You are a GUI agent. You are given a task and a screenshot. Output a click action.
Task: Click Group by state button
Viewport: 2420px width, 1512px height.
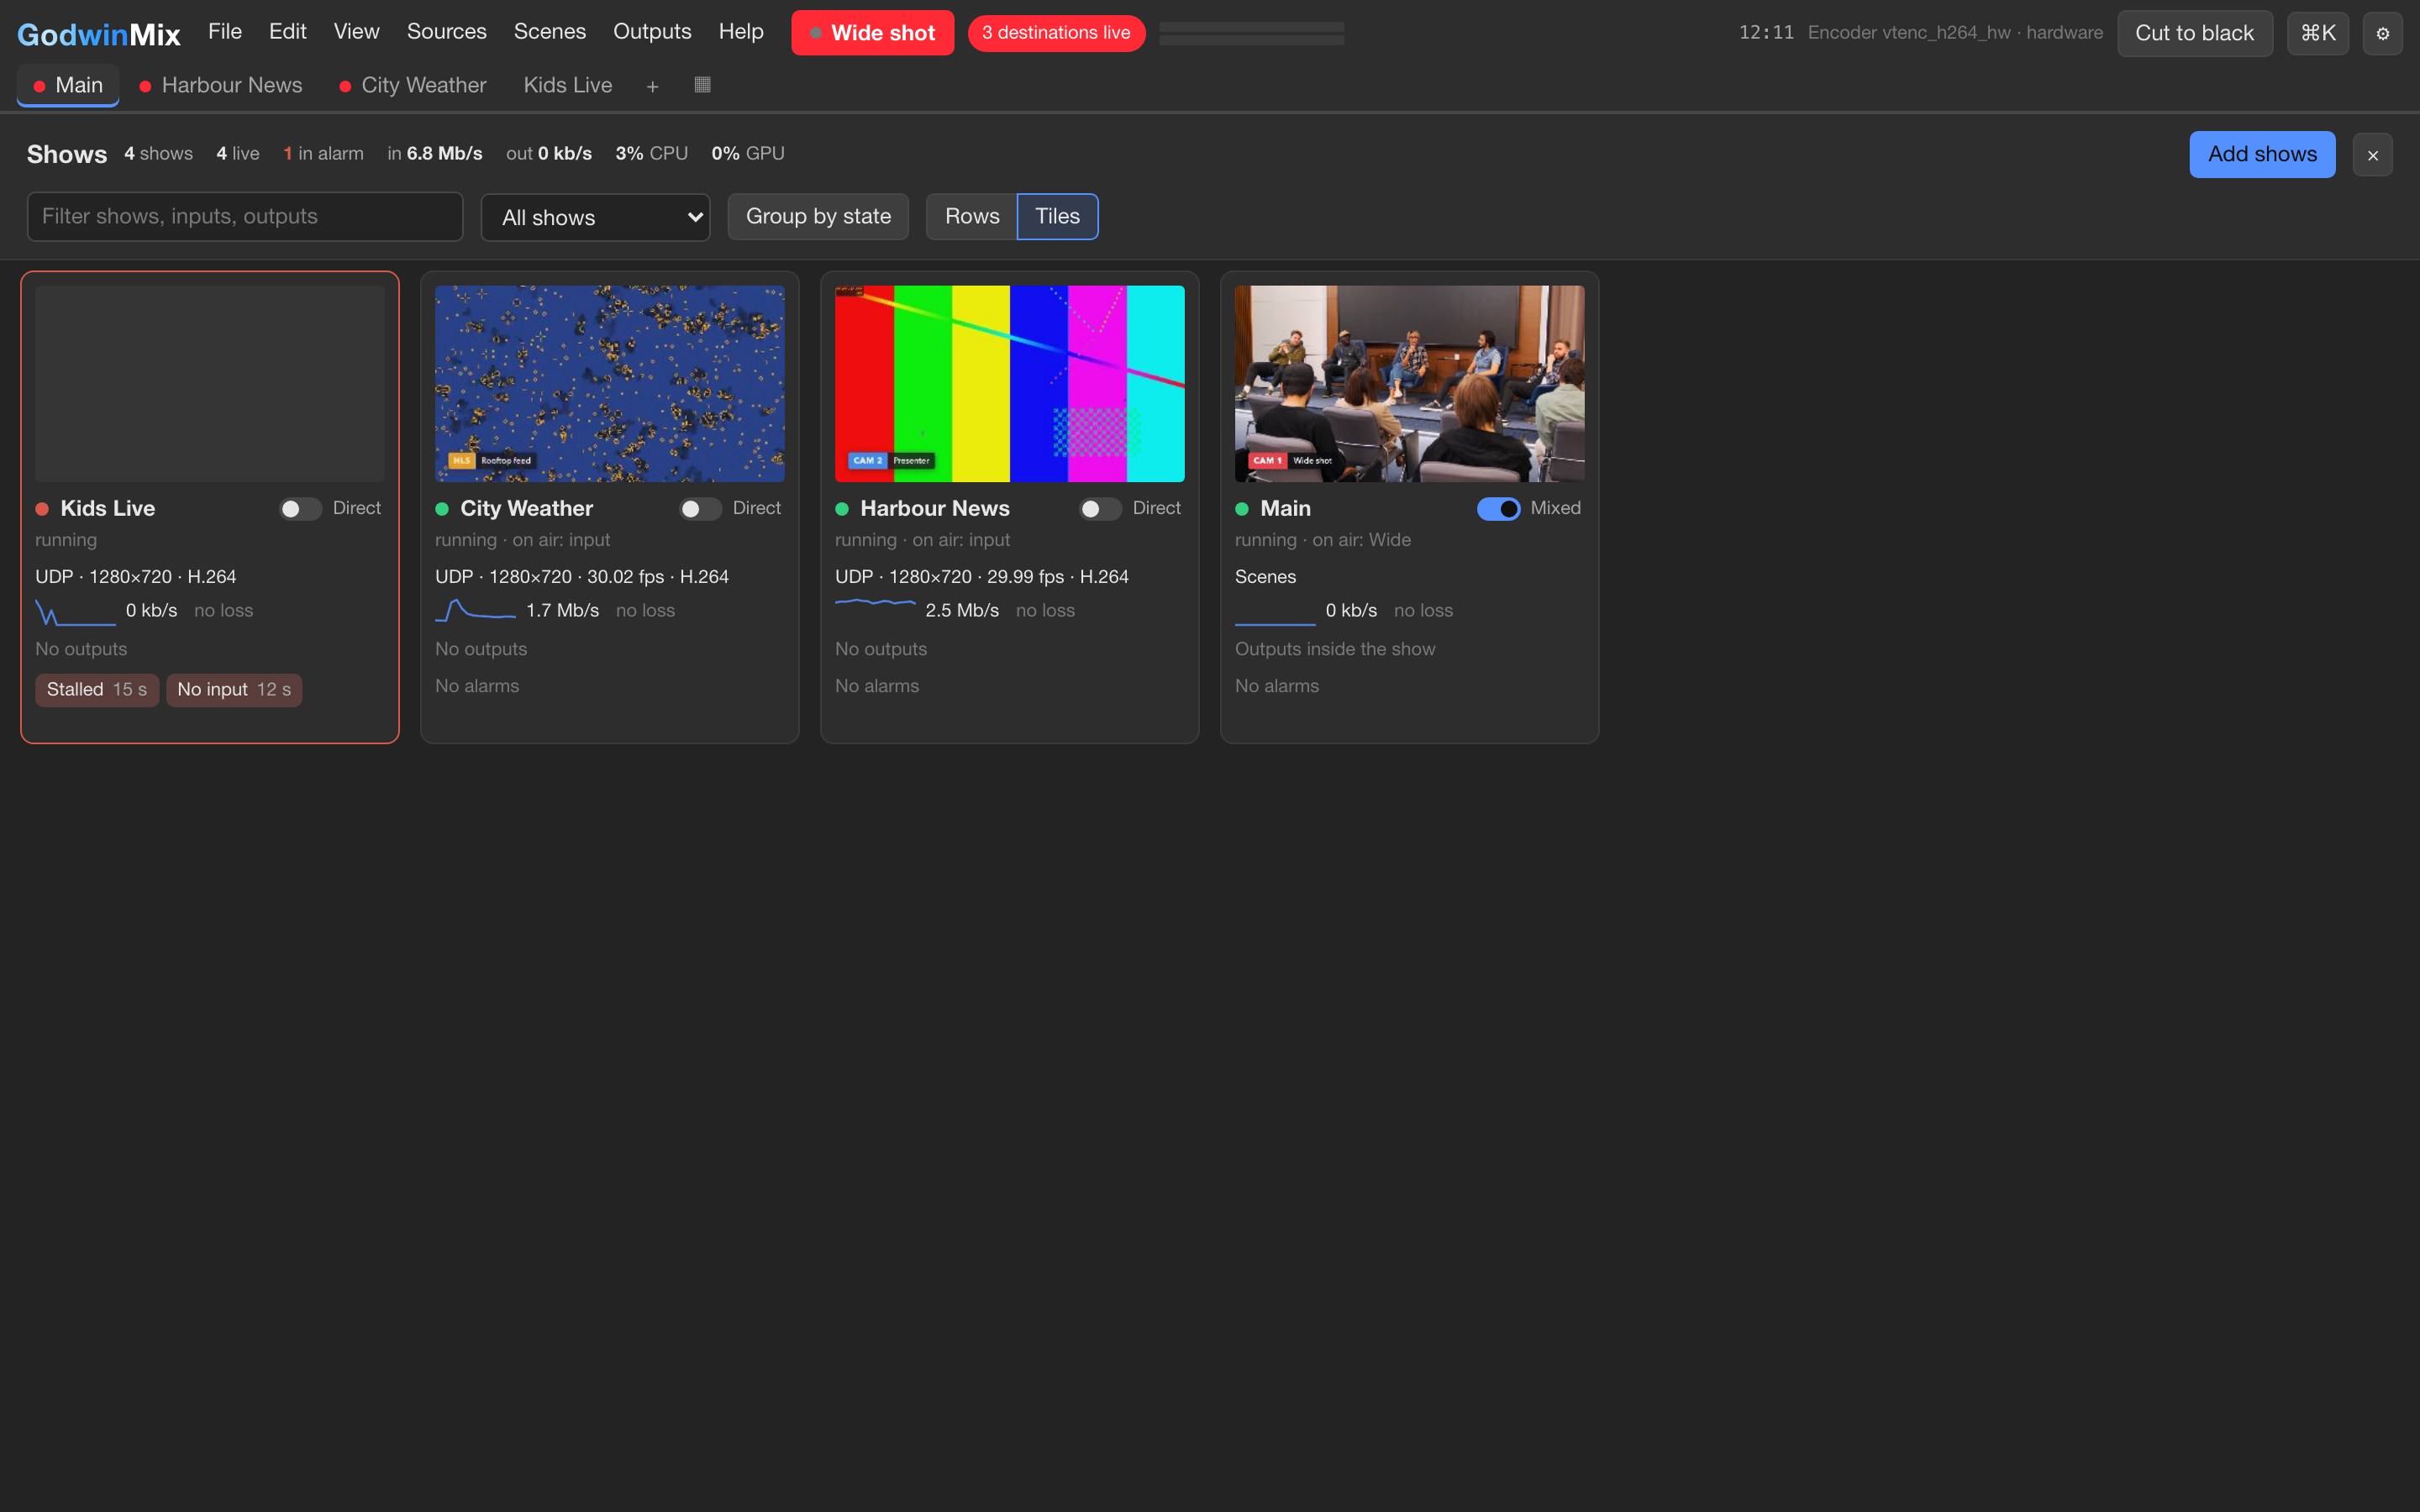818,217
